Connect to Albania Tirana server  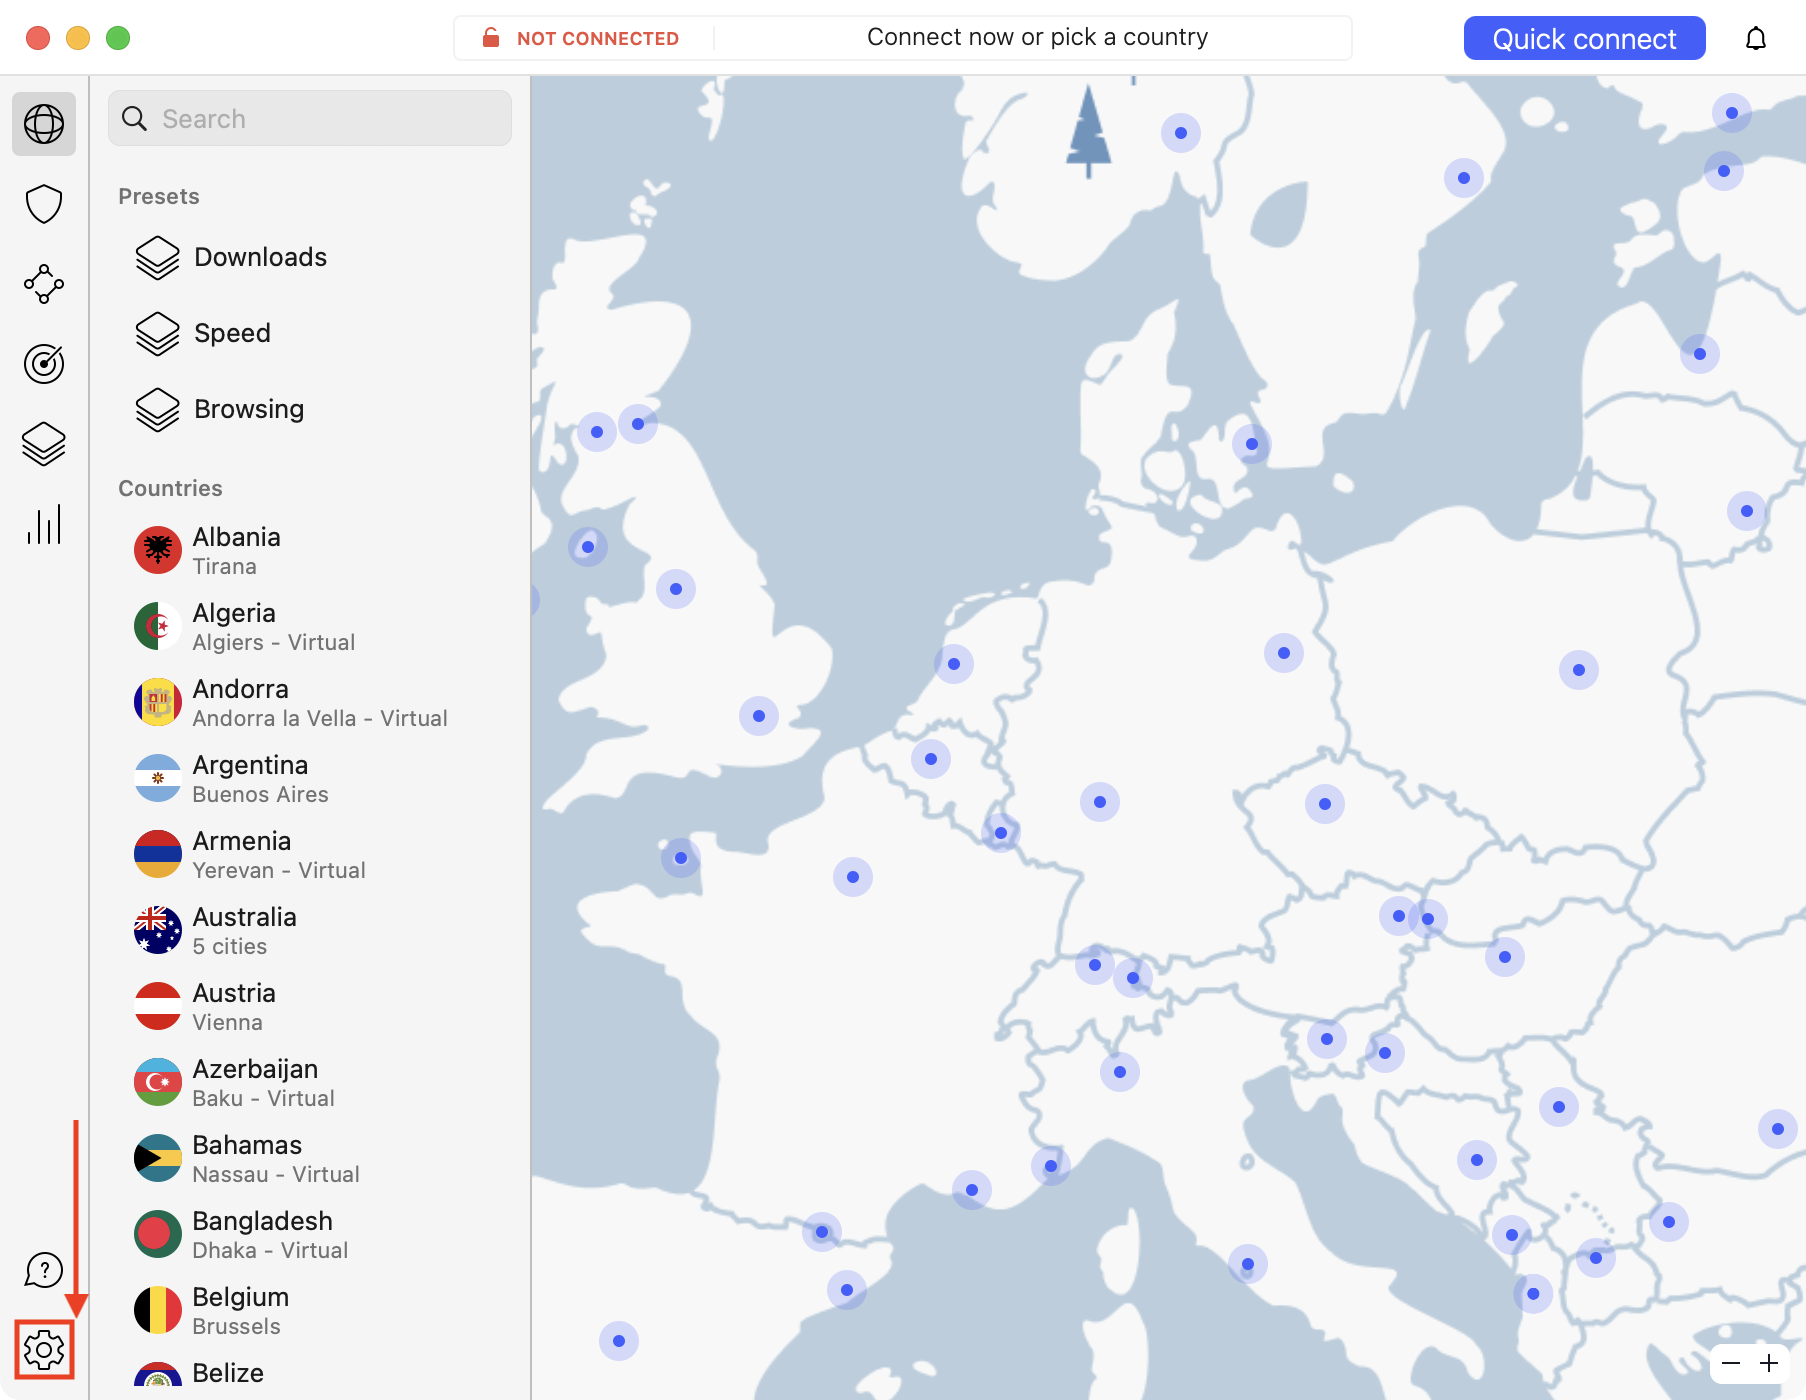pos(237,550)
